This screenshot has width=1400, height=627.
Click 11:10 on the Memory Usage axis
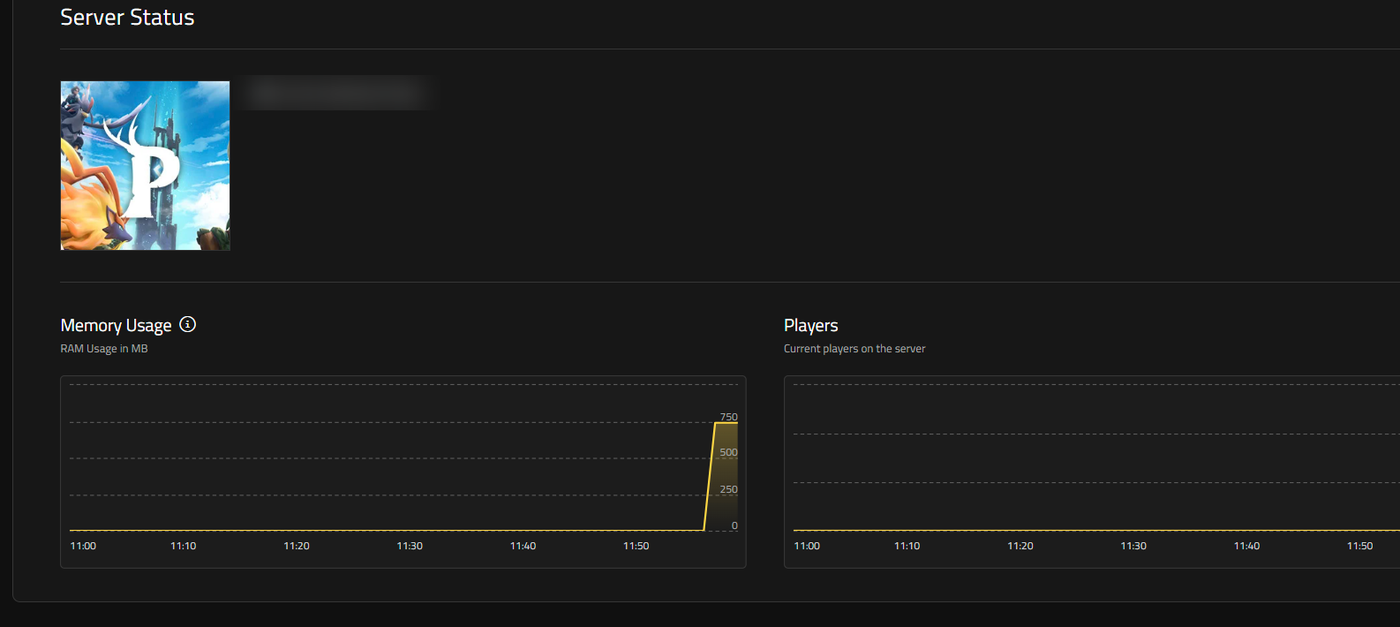tap(183, 546)
